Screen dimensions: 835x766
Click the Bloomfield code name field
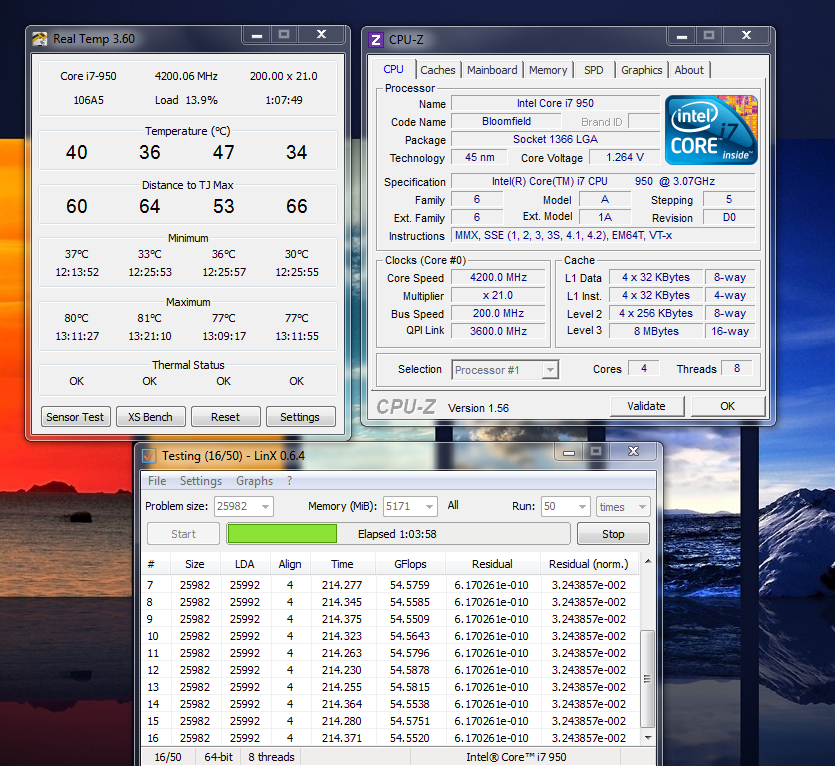tap(506, 121)
